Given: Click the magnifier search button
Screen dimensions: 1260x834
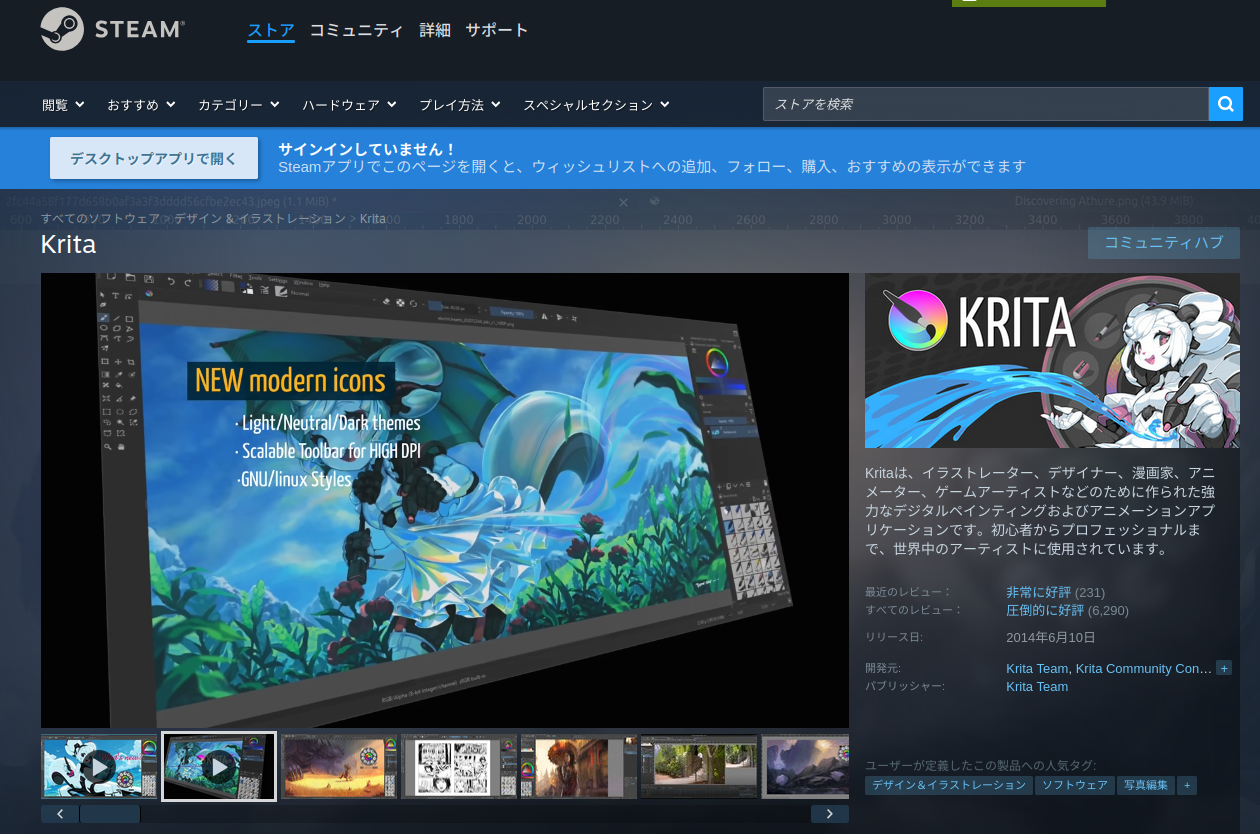Looking at the screenshot, I should [1225, 104].
